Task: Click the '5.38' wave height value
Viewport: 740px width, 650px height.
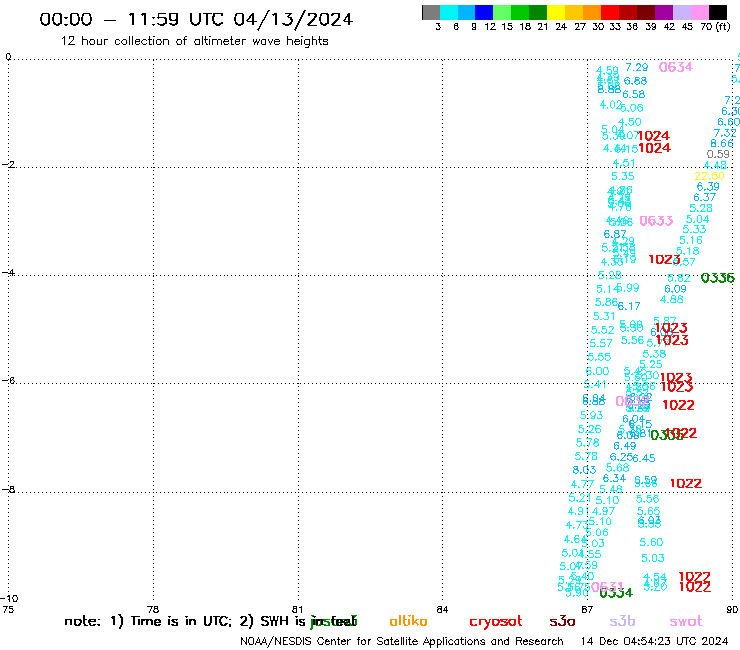Action: 655,354
